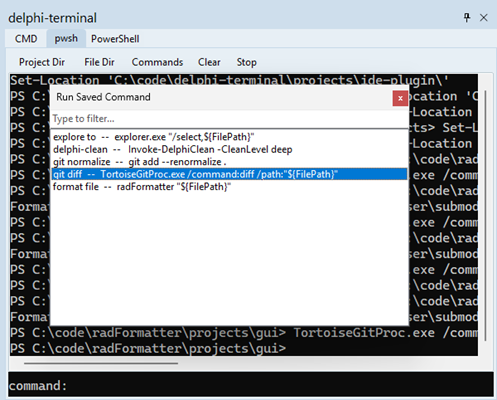
Task: Click the File Dir button
Action: (x=99, y=62)
